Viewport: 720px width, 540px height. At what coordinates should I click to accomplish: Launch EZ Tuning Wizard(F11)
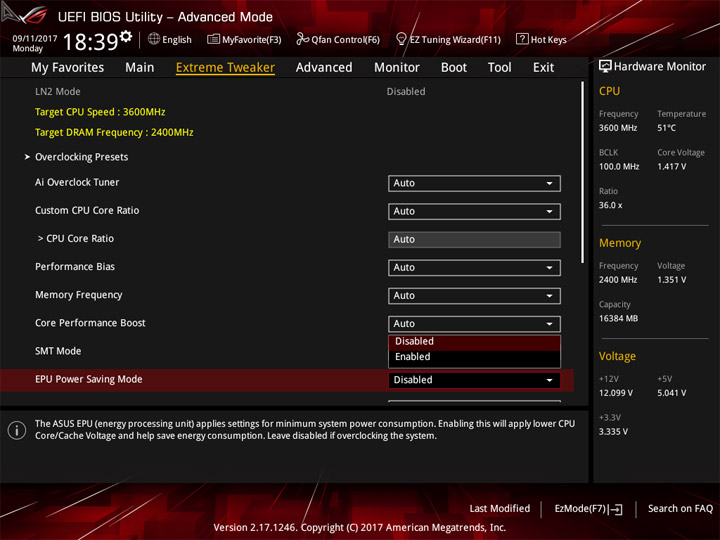point(448,39)
